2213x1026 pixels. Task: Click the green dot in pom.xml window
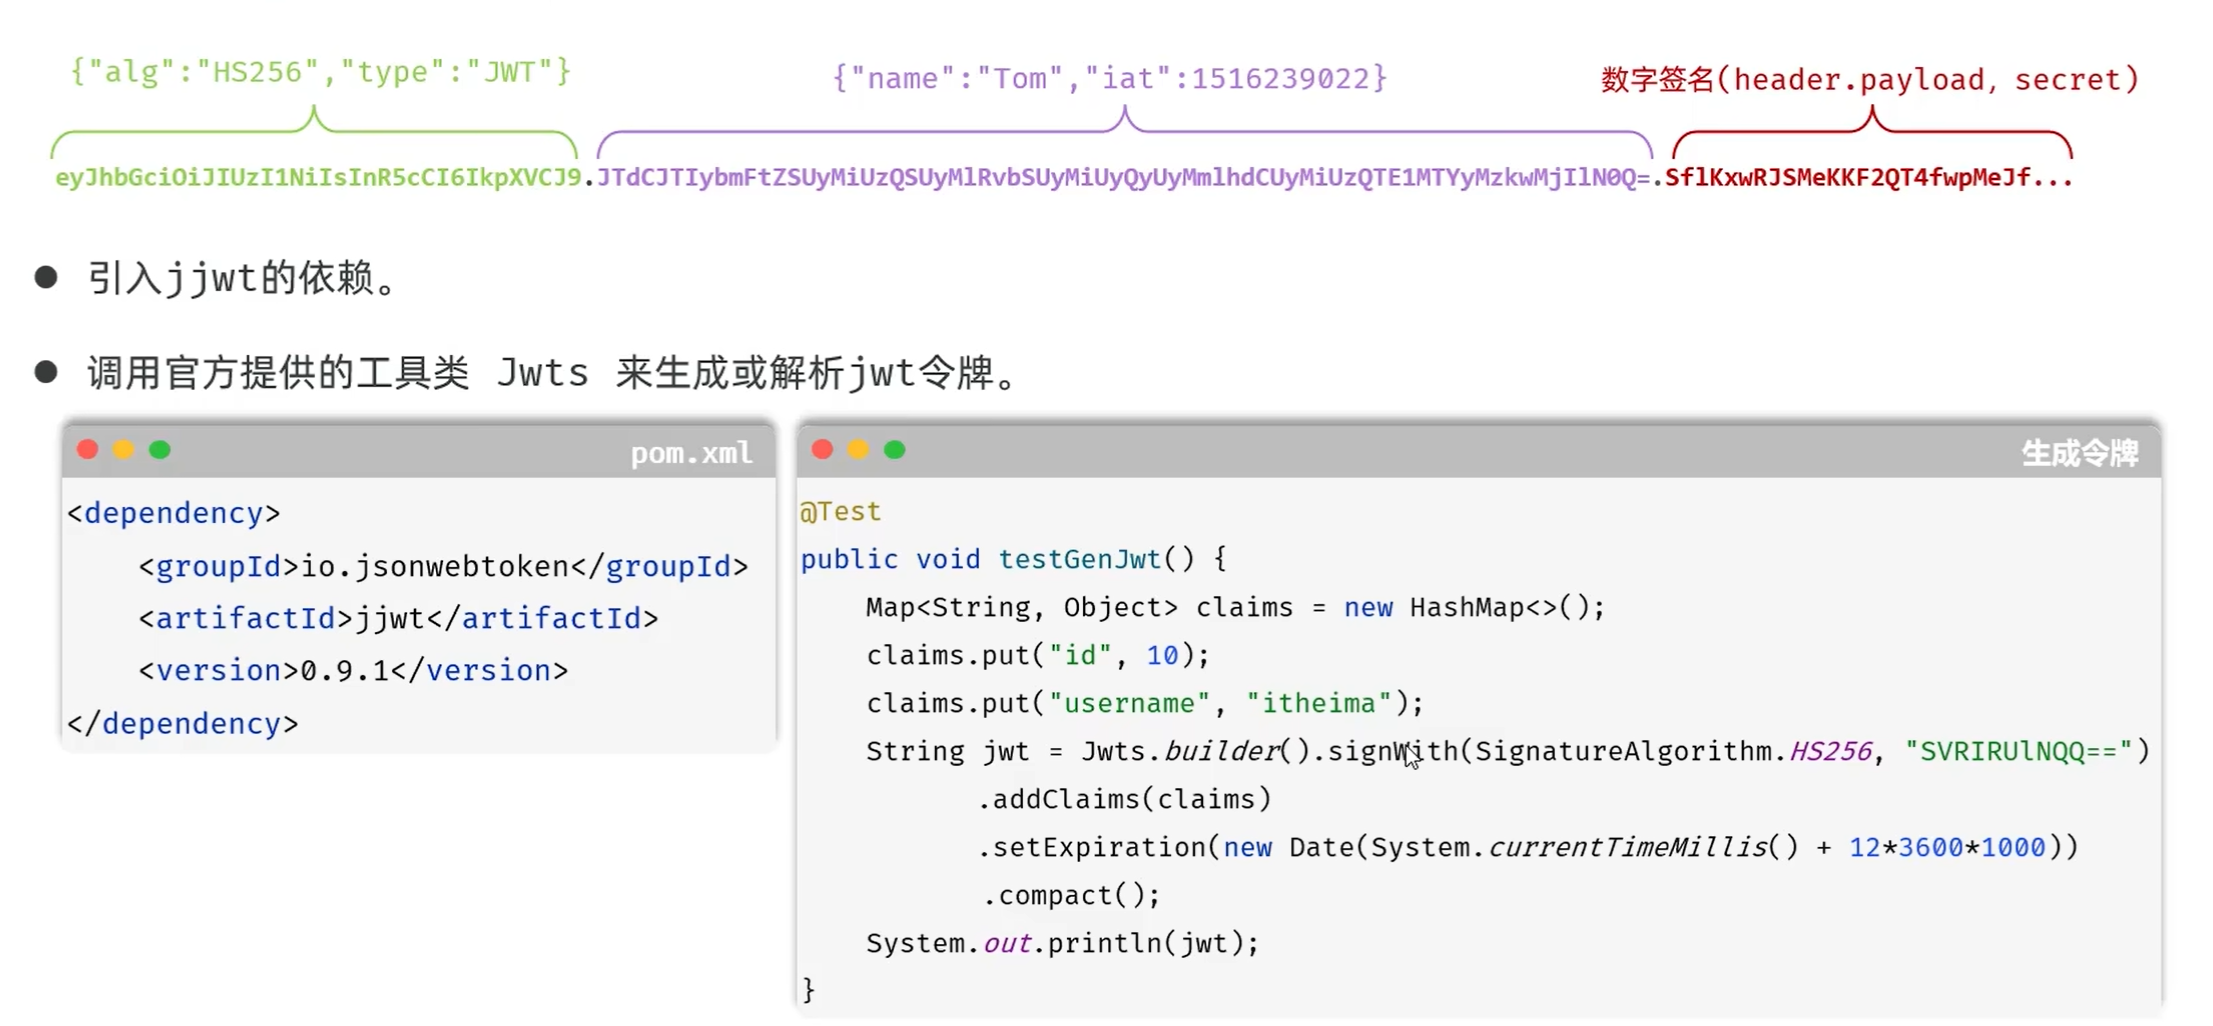pyautogui.click(x=160, y=450)
